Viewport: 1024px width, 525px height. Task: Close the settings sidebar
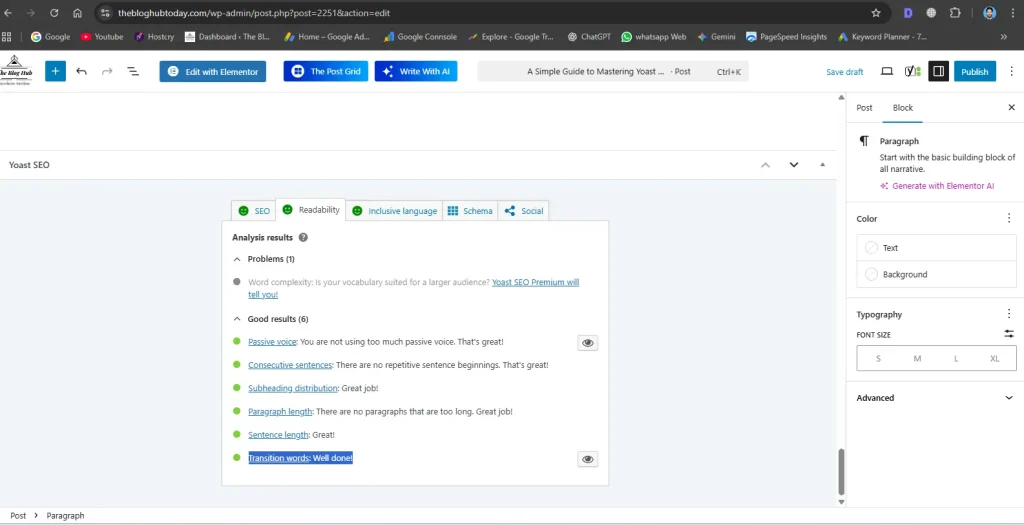coord(1012,108)
